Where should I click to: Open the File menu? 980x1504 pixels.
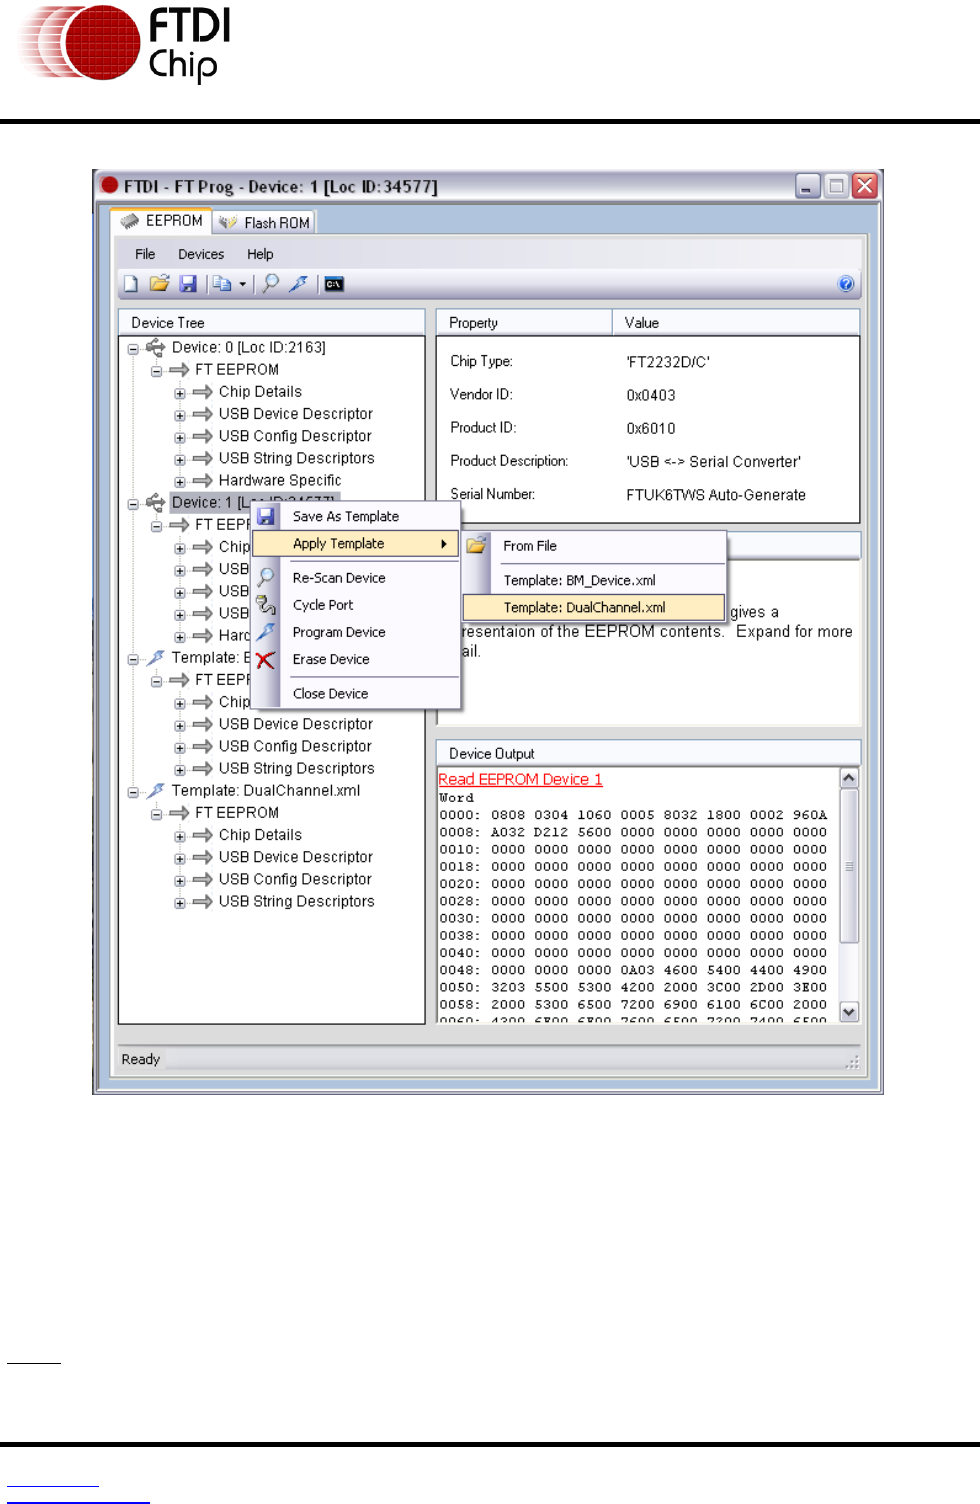click(x=145, y=254)
